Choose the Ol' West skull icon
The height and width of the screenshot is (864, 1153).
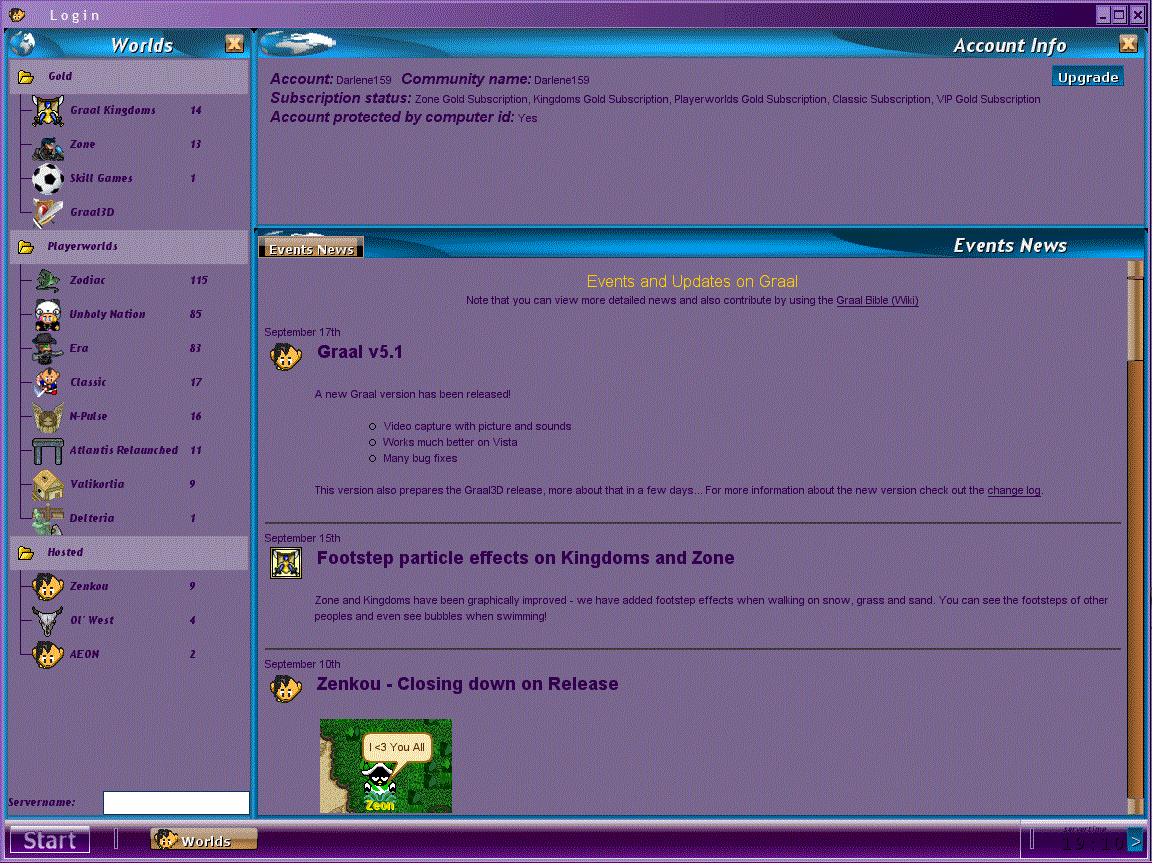point(47,621)
